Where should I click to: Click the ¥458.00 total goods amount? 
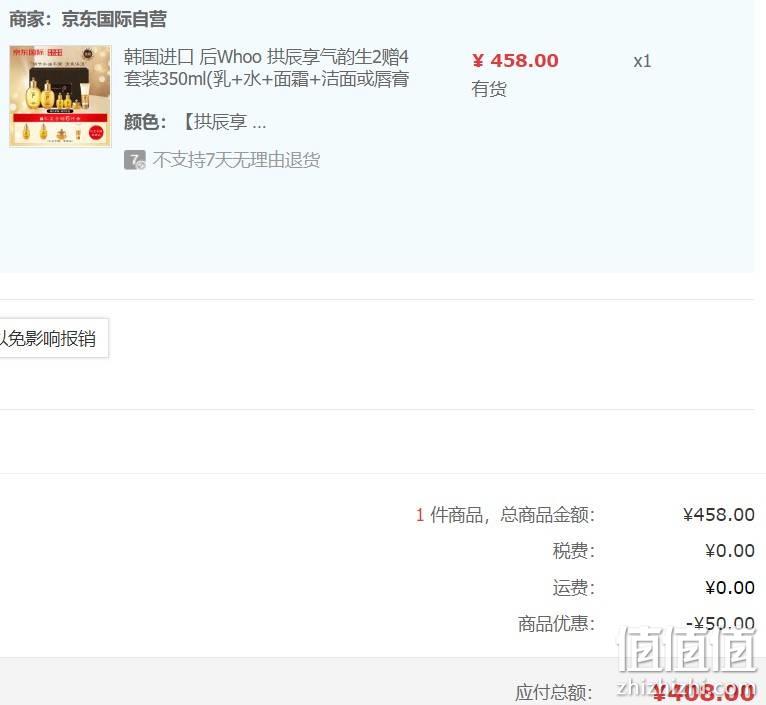click(719, 514)
